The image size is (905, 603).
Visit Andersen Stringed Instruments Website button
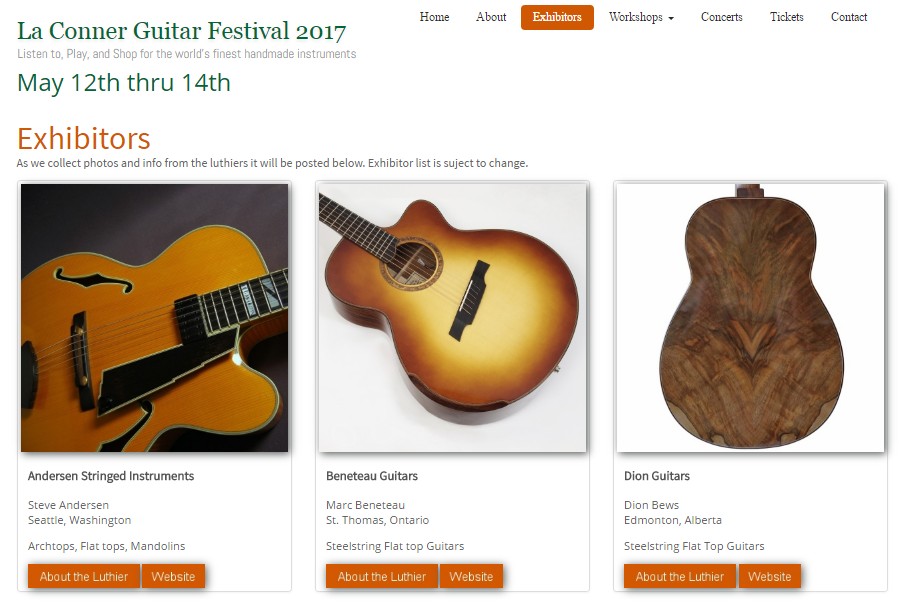[x=173, y=576]
